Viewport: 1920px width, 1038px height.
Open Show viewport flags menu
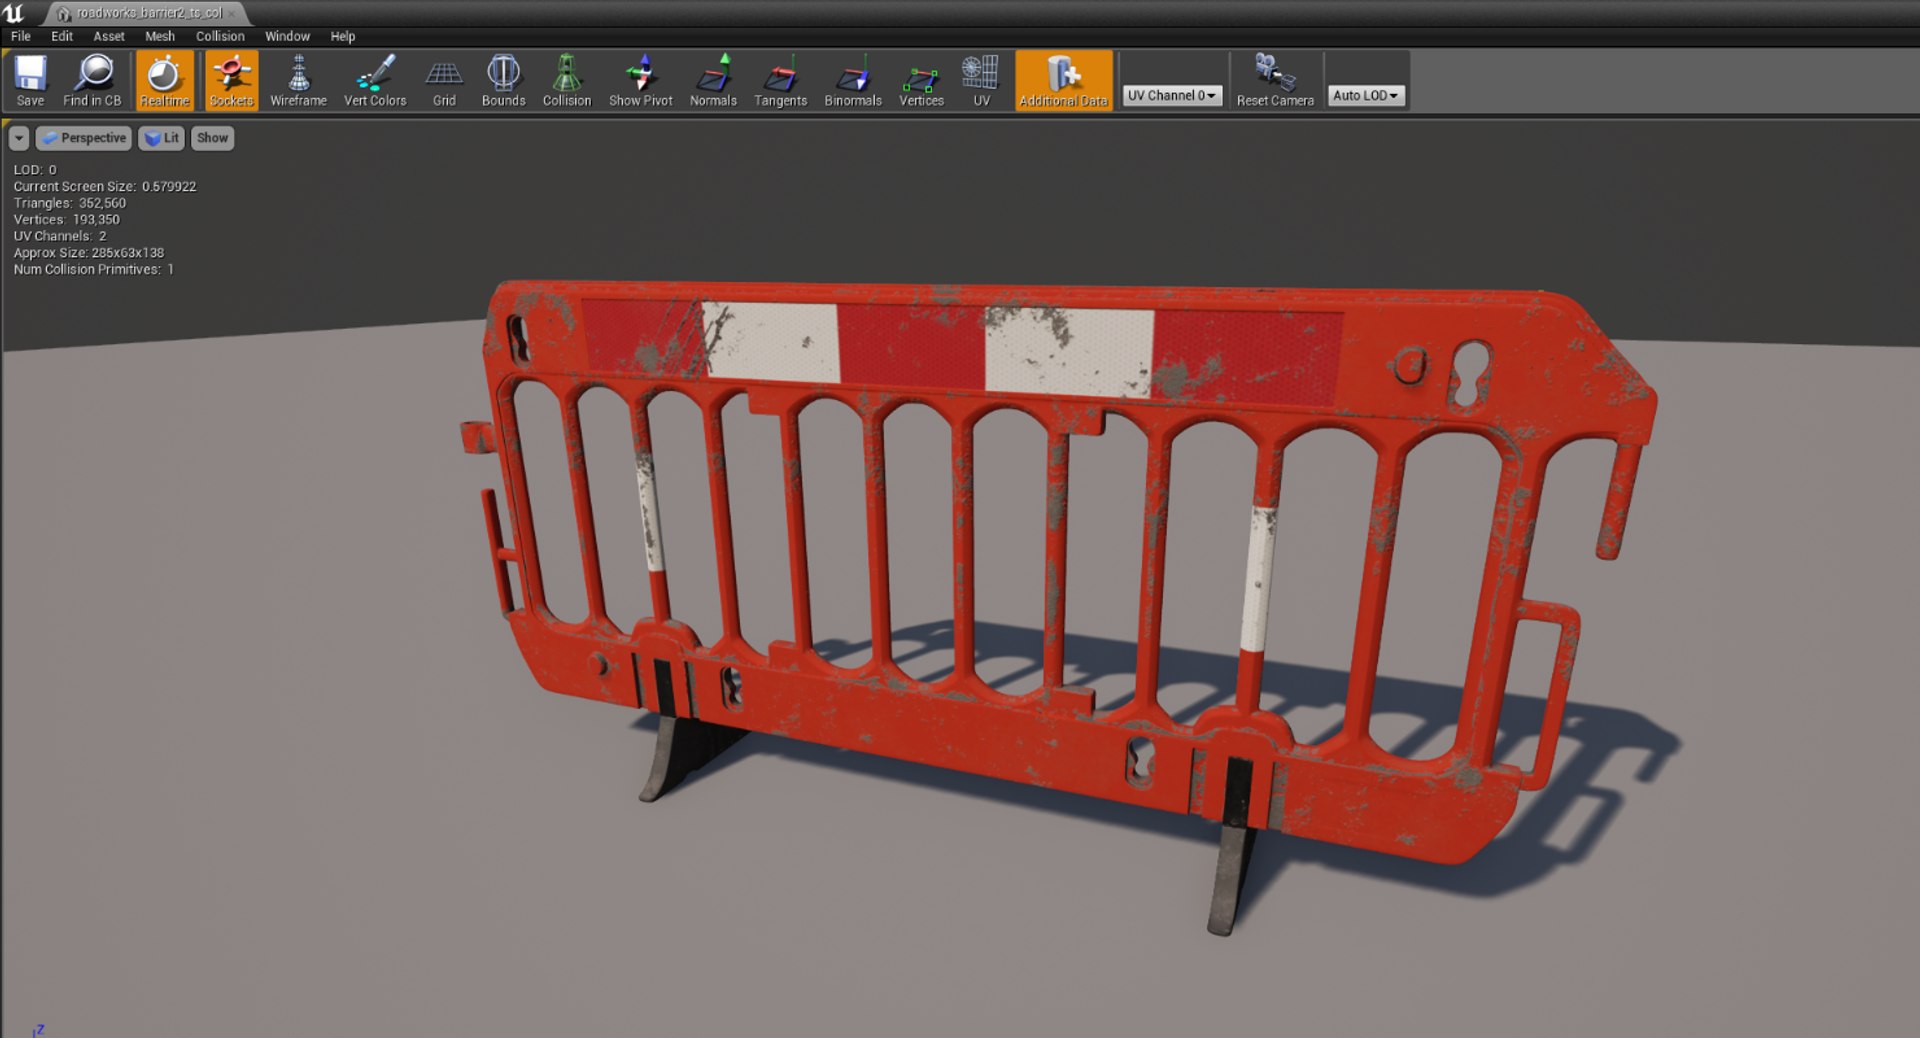point(212,138)
